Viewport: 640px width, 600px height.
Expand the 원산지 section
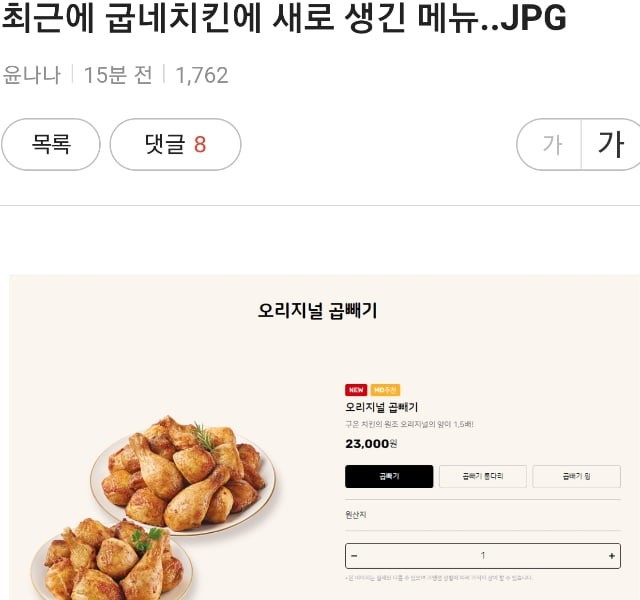tap(483, 515)
